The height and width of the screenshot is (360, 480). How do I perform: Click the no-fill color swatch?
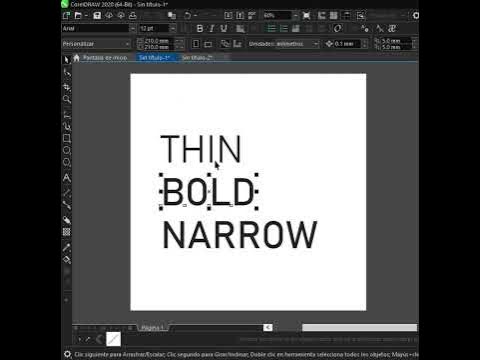click(113, 339)
